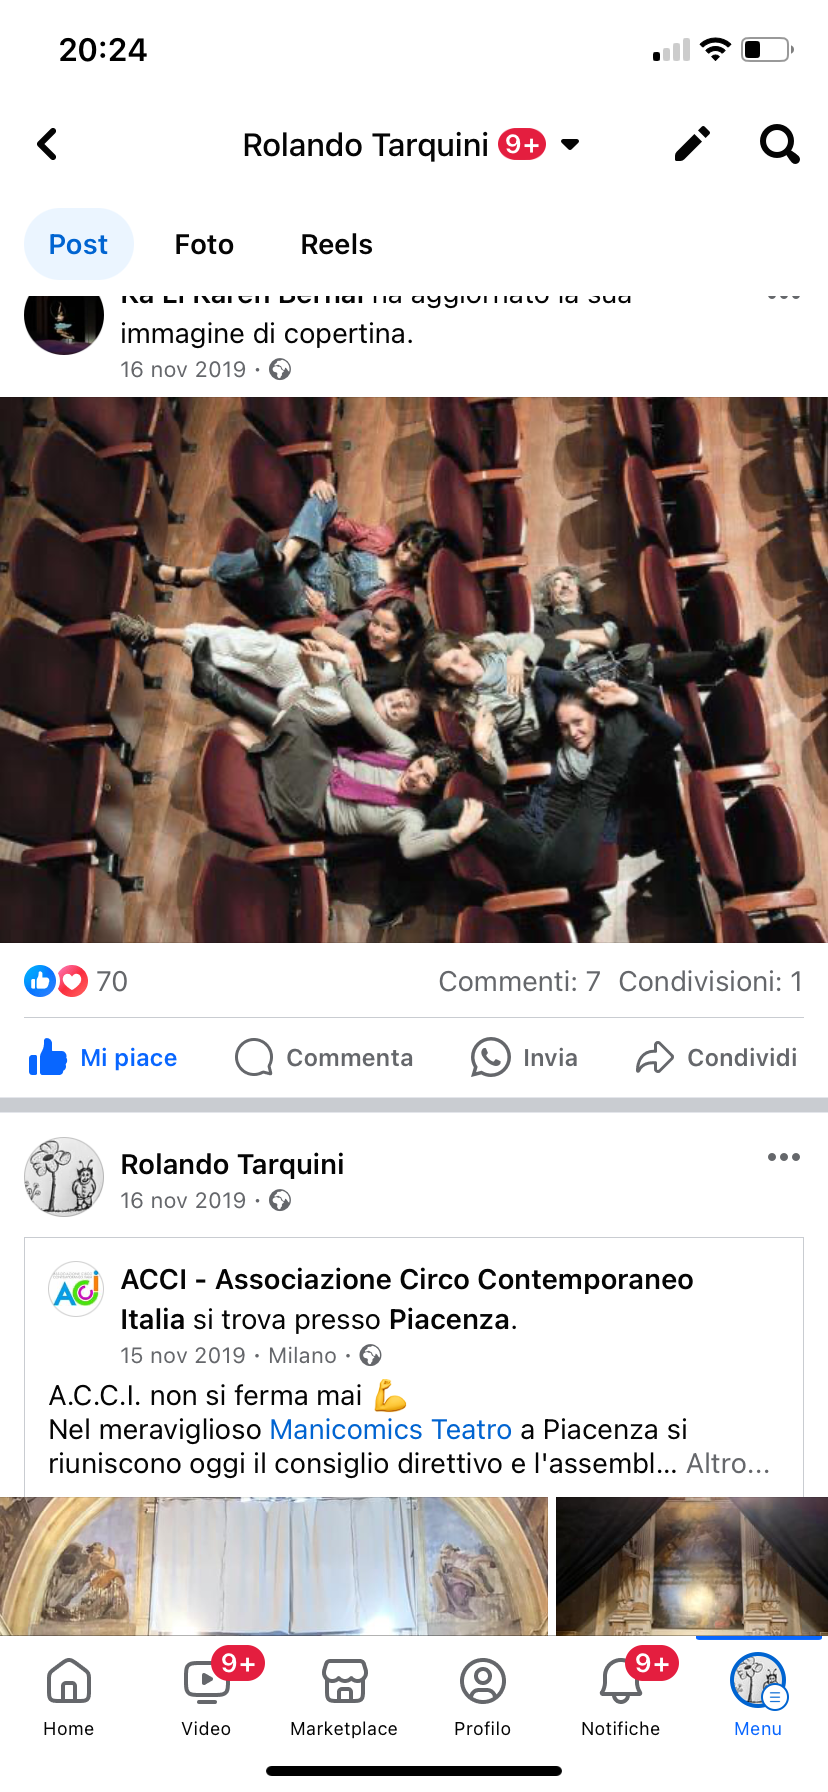Viewport: 828px width, 1792px height.
Task: Like the cover photo with Mi piace
Action: [103, 1057]
